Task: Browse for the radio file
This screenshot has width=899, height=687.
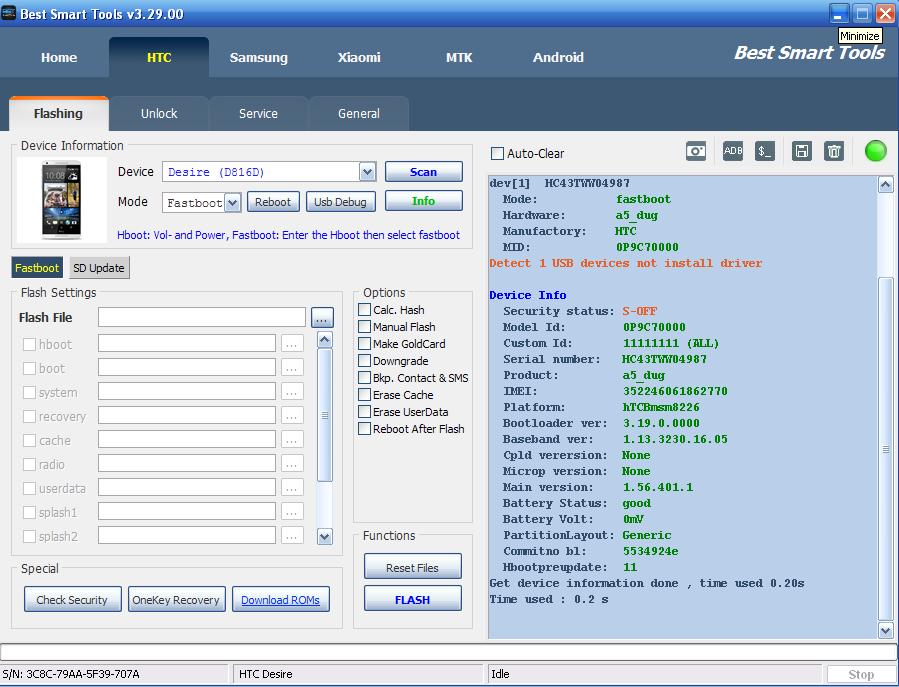Action: (292, 464)
